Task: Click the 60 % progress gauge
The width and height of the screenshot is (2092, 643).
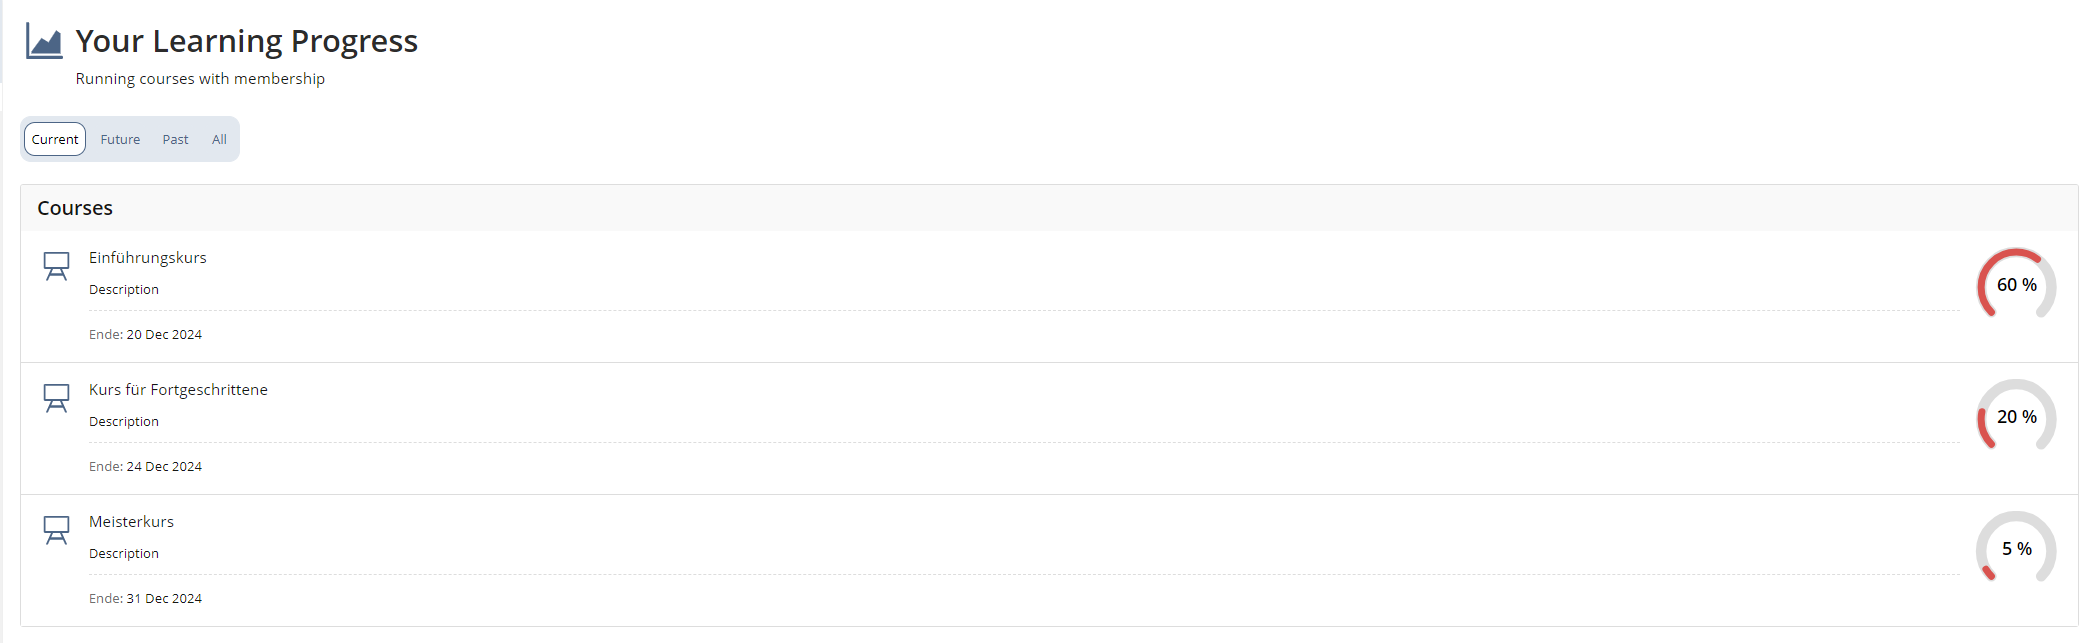Action: tap(2016, 285)
